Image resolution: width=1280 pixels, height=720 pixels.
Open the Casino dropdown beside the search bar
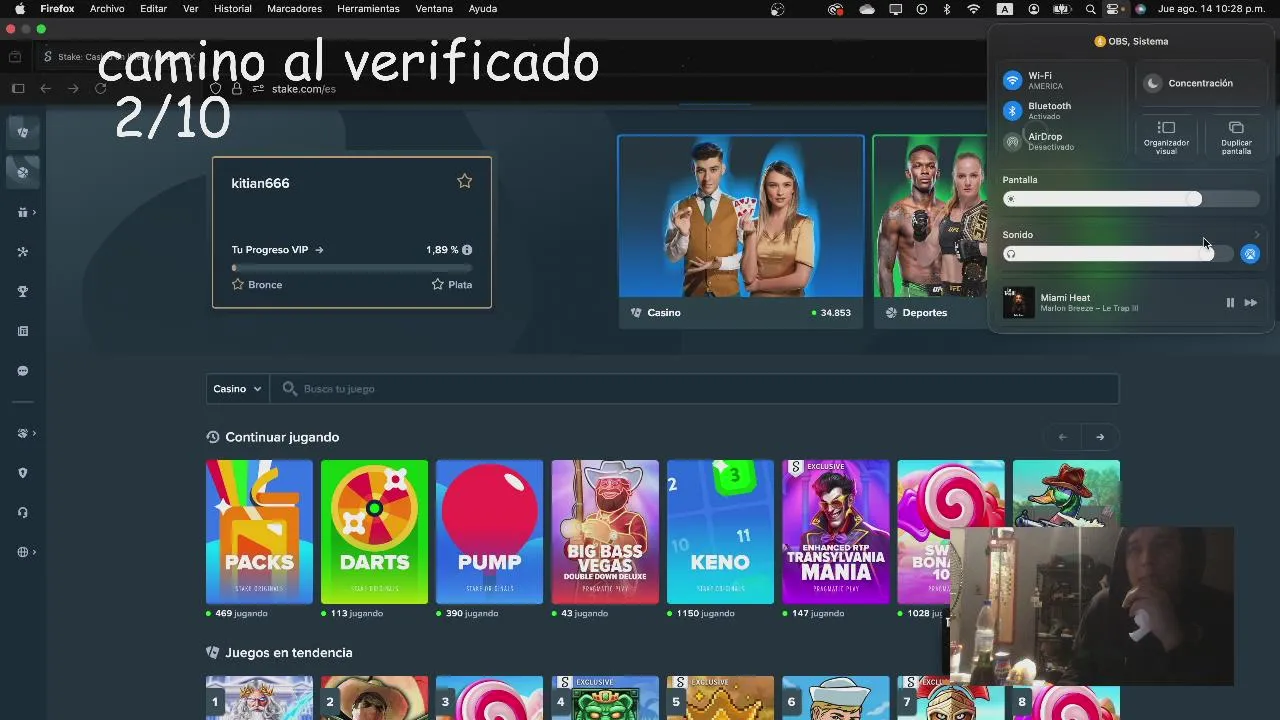tap(237, 389)
